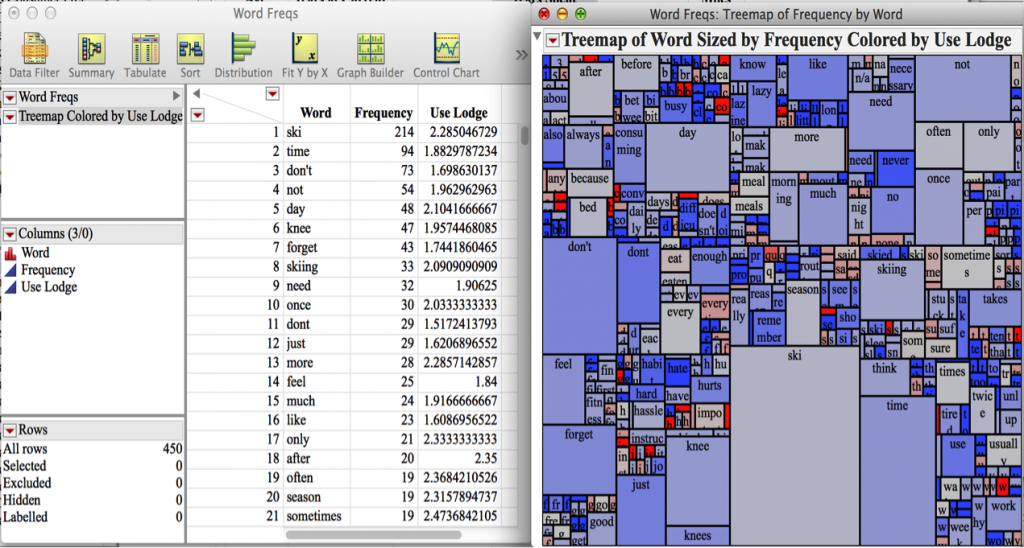Open the Treemap Colored by Use Lodge script menu

pyautogui.click(x=10, y=117)
